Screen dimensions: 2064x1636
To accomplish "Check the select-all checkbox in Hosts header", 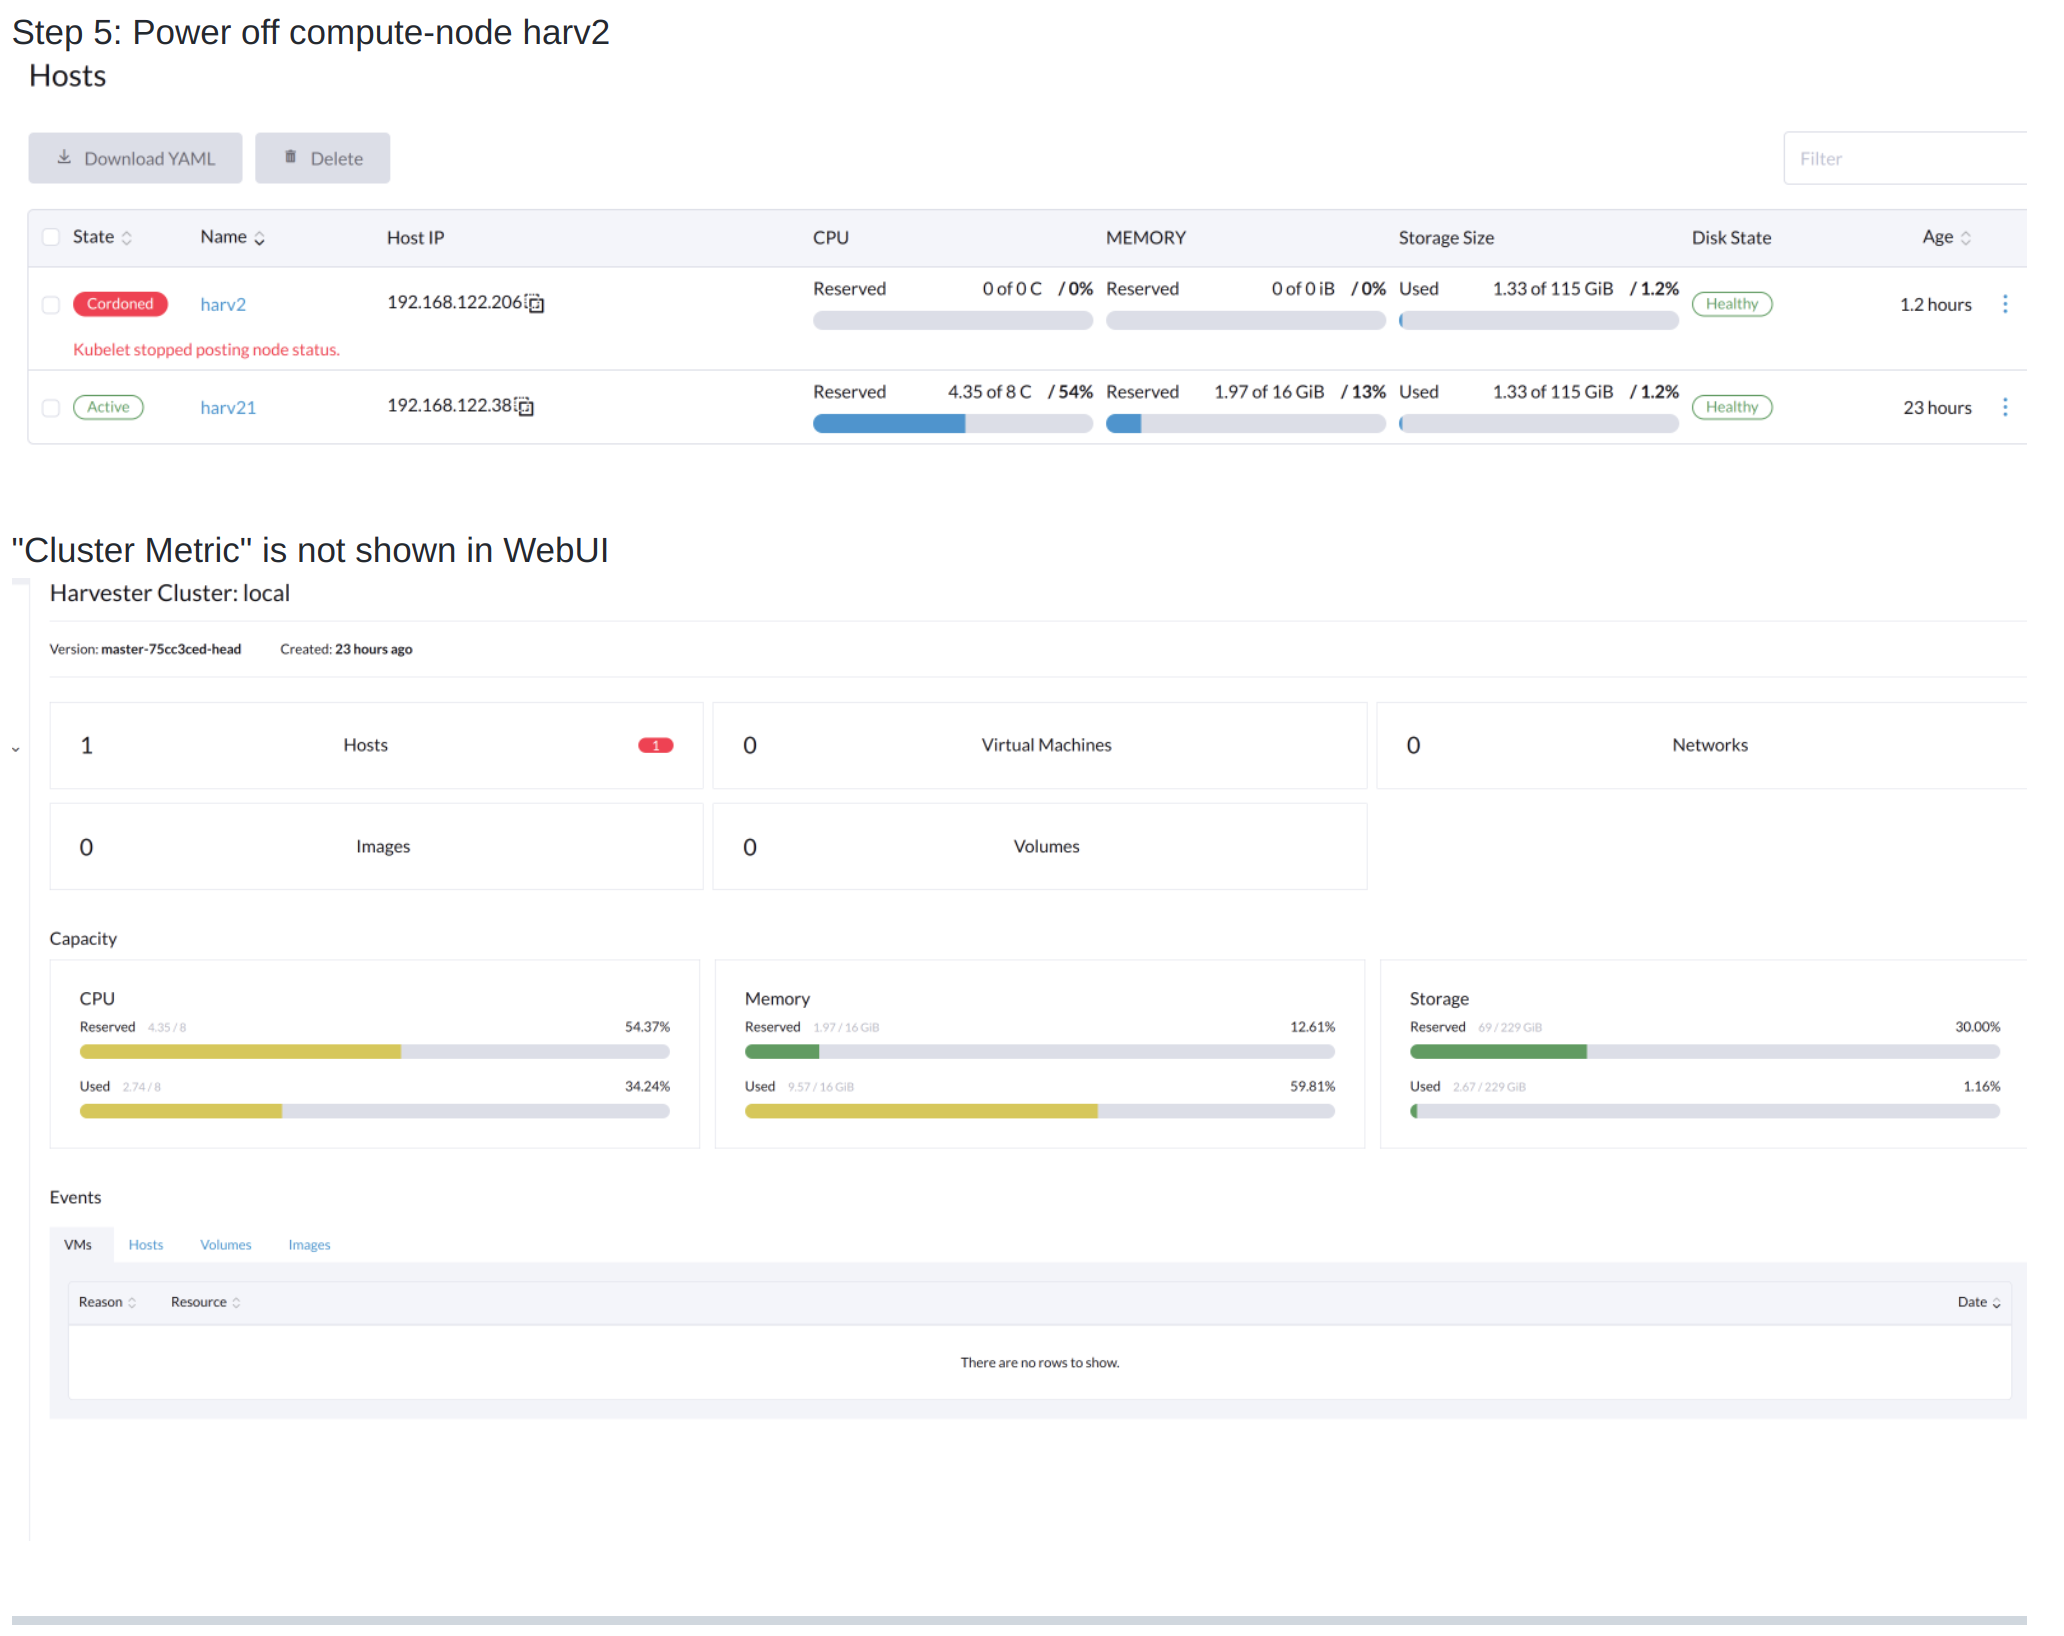I will click(x=50, y=236).
